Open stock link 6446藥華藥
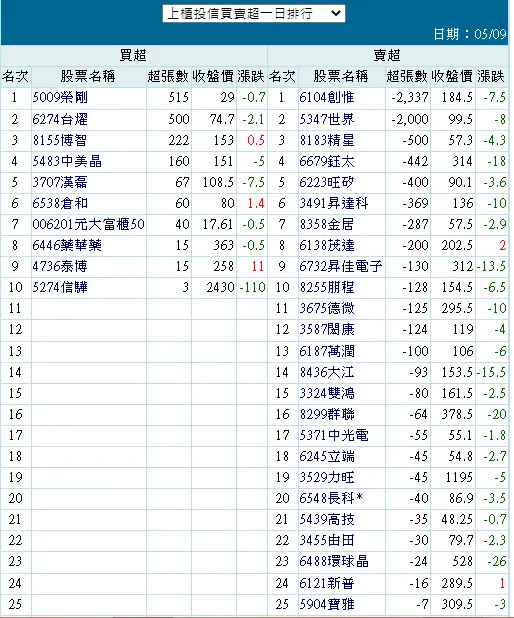Screen dimensions: 514x618 (x=67, y=245)
